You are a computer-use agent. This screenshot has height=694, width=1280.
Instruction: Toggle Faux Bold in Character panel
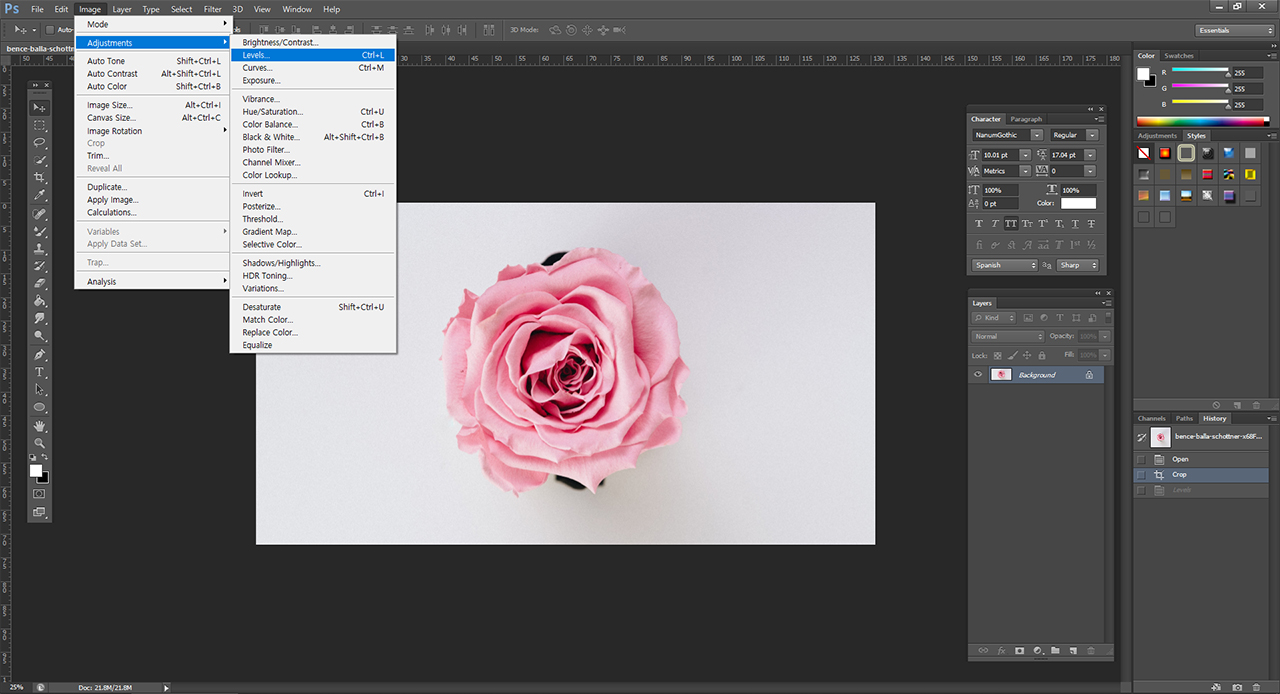pos(978,224)
